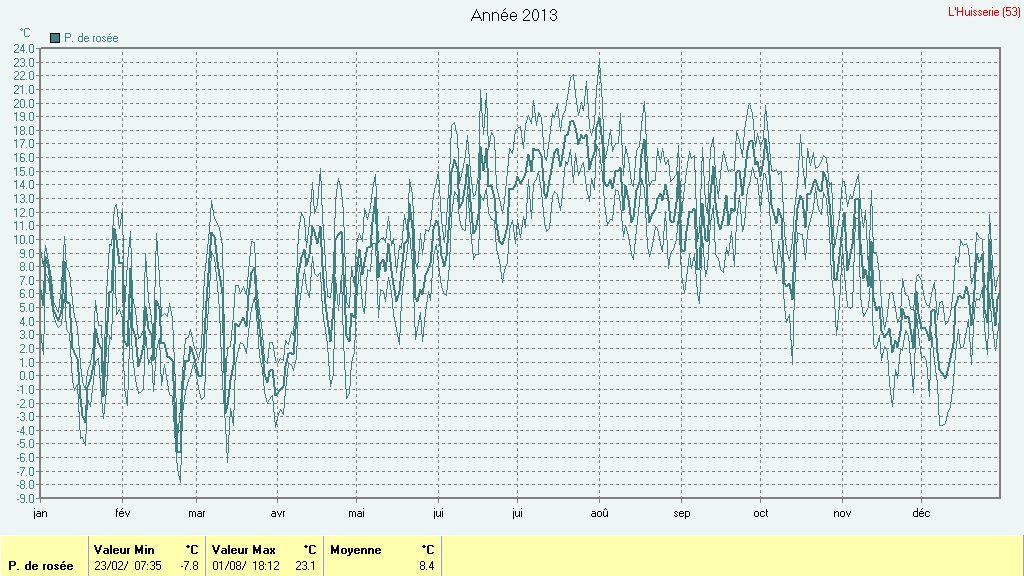
Task: Click the "4.0" y-axis label
Action: (27, 322)
